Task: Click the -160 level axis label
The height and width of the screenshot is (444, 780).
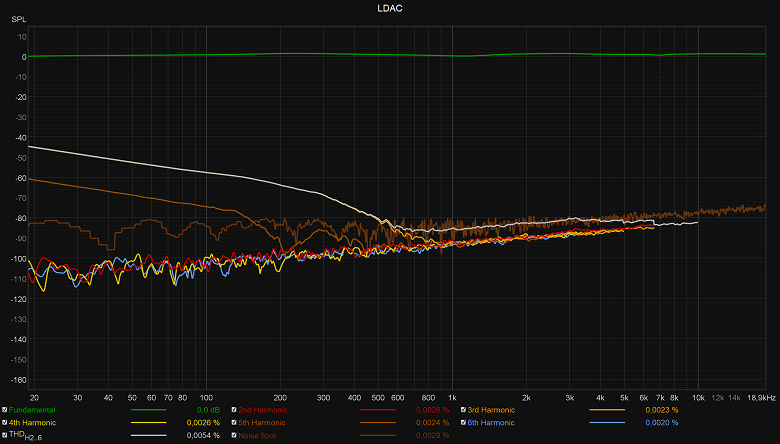Action: [18, 380]
